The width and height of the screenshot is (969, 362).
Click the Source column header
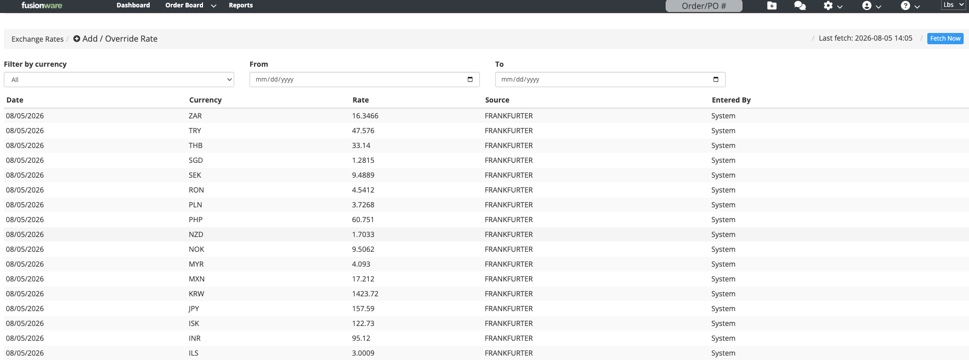[497, 100]
